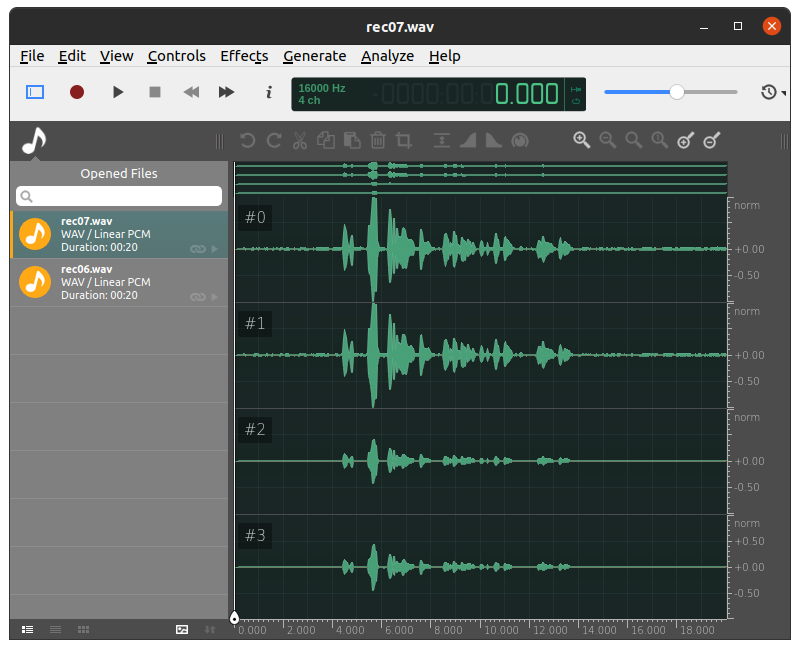800x649 pixels.
Task: Stop playback with the square Stop button
Action: coord(155,92)
